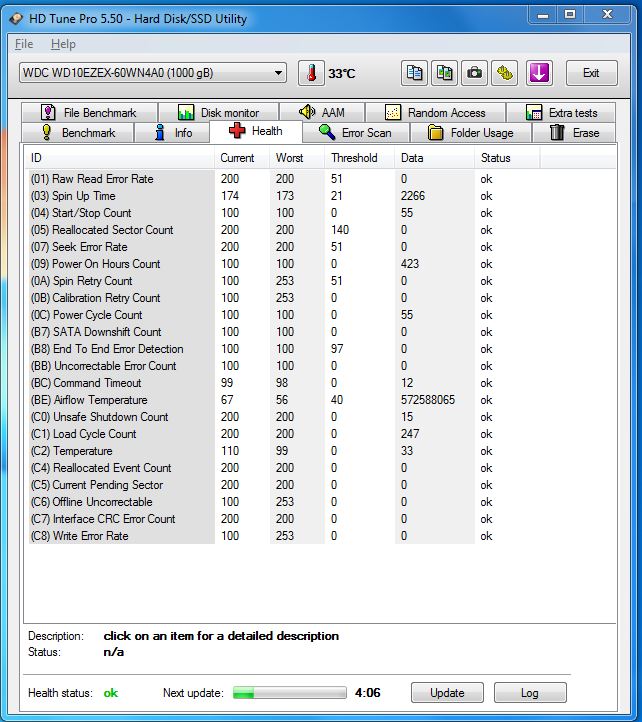This screenshot has height=722, width=642.
Task: Open the File menu
Action: point(24,44)
